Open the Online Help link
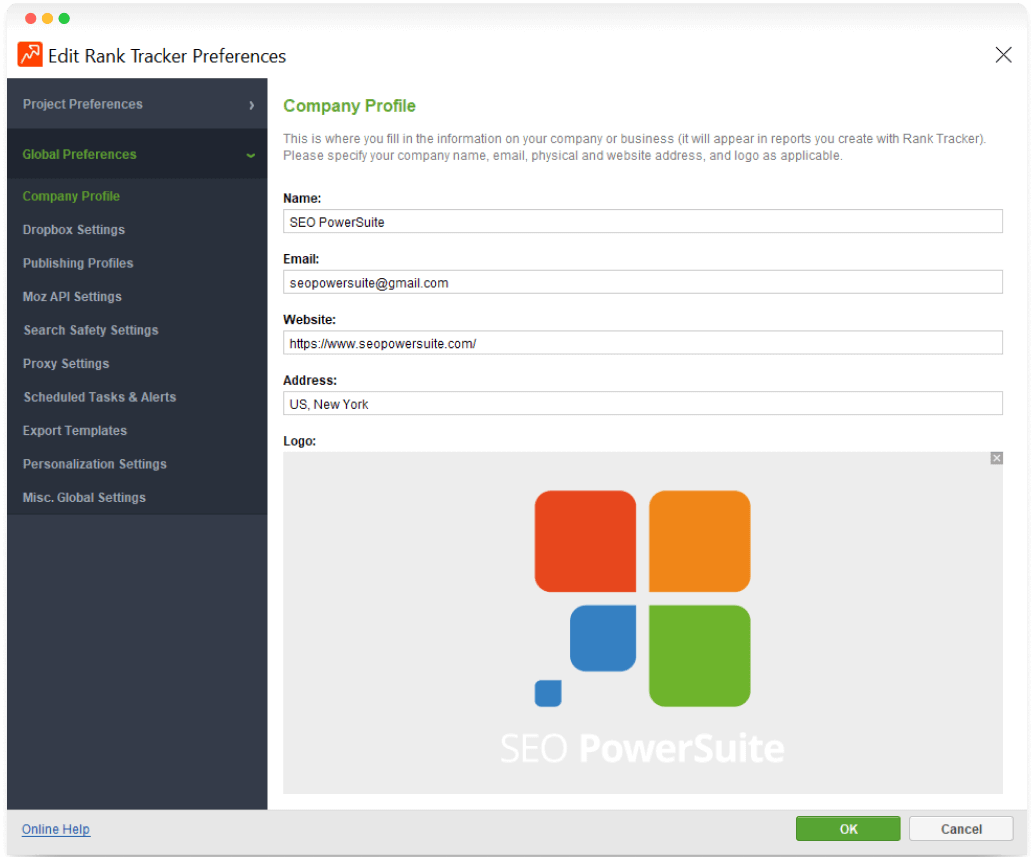Image resolution: width=1031 pixels, height=857 pixels. point(56,829)
